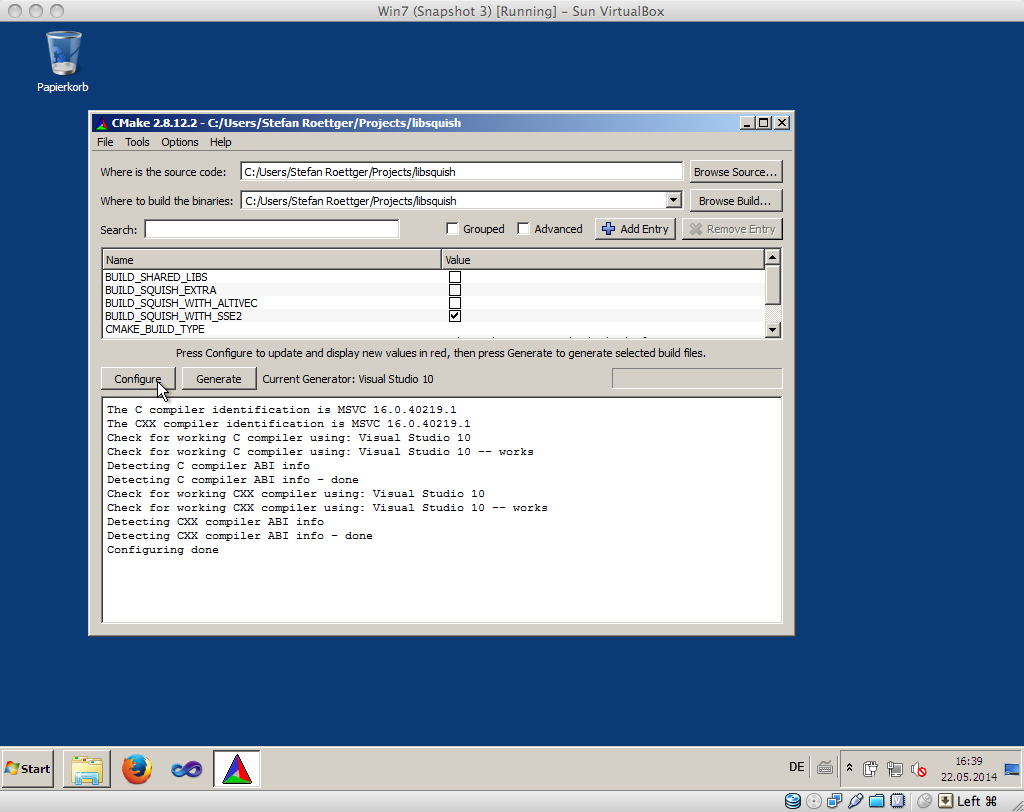Click the Remove Entry button
This screenshot has height=812, width=1024.
732,229
